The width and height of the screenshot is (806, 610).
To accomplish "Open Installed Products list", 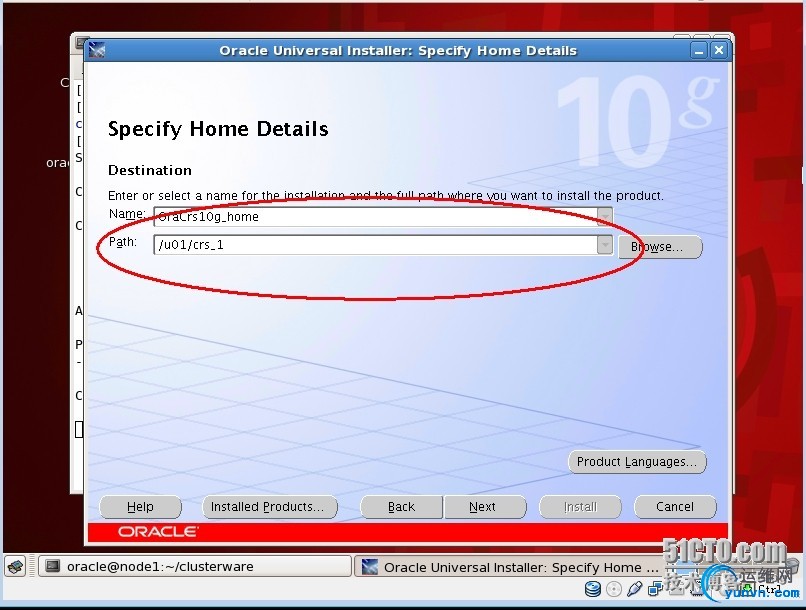I will [x=270, y=507].
